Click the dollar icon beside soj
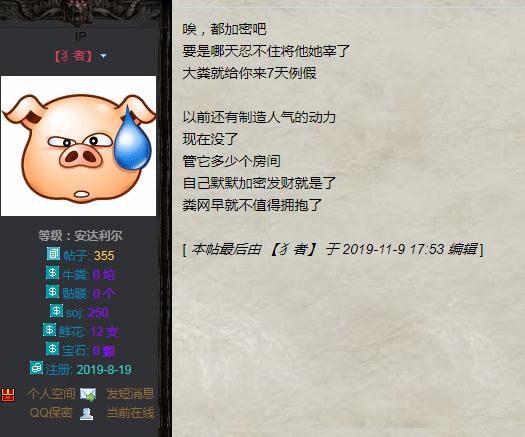The image size is (525, 437). click(x=56, y=311)
